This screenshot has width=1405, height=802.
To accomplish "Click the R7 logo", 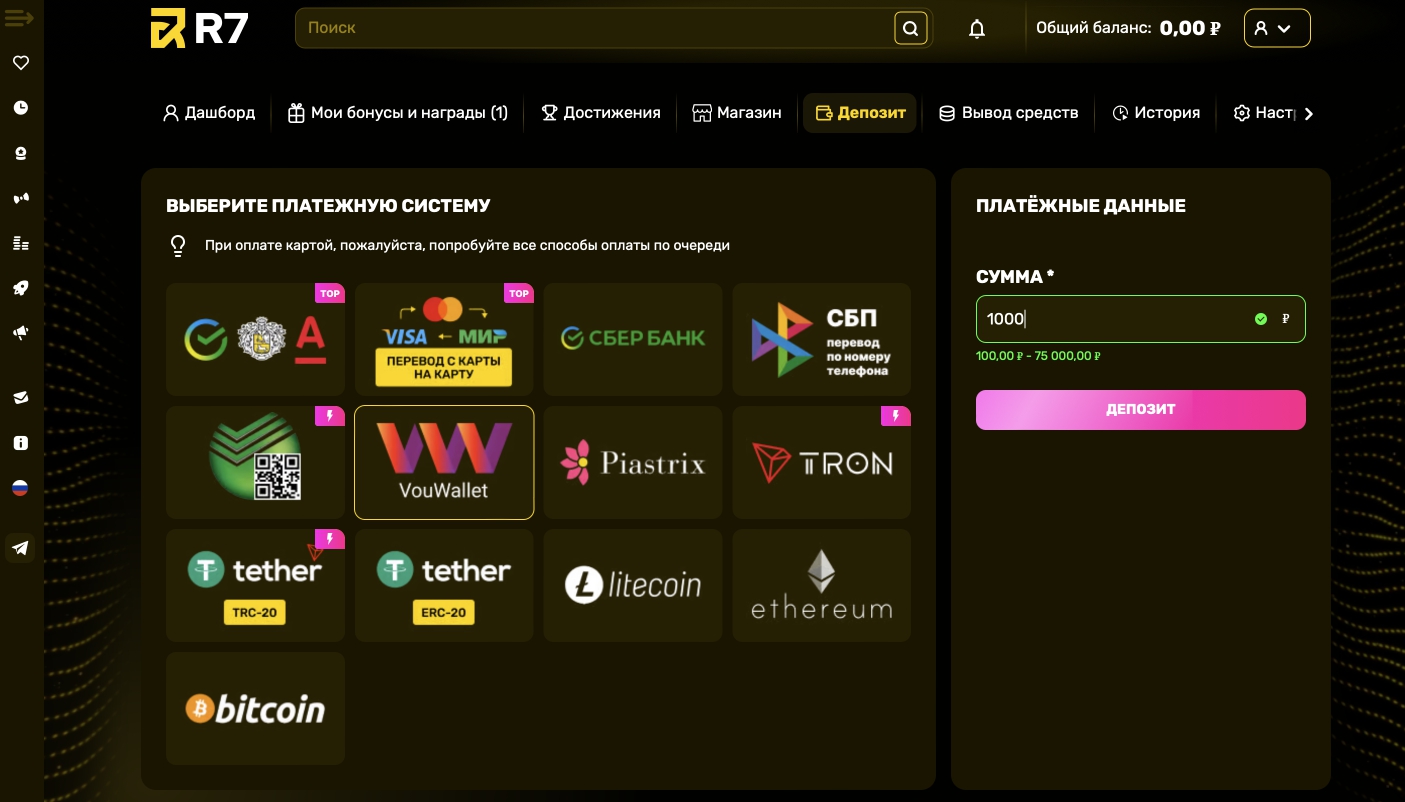I will (x=199, y=28).
